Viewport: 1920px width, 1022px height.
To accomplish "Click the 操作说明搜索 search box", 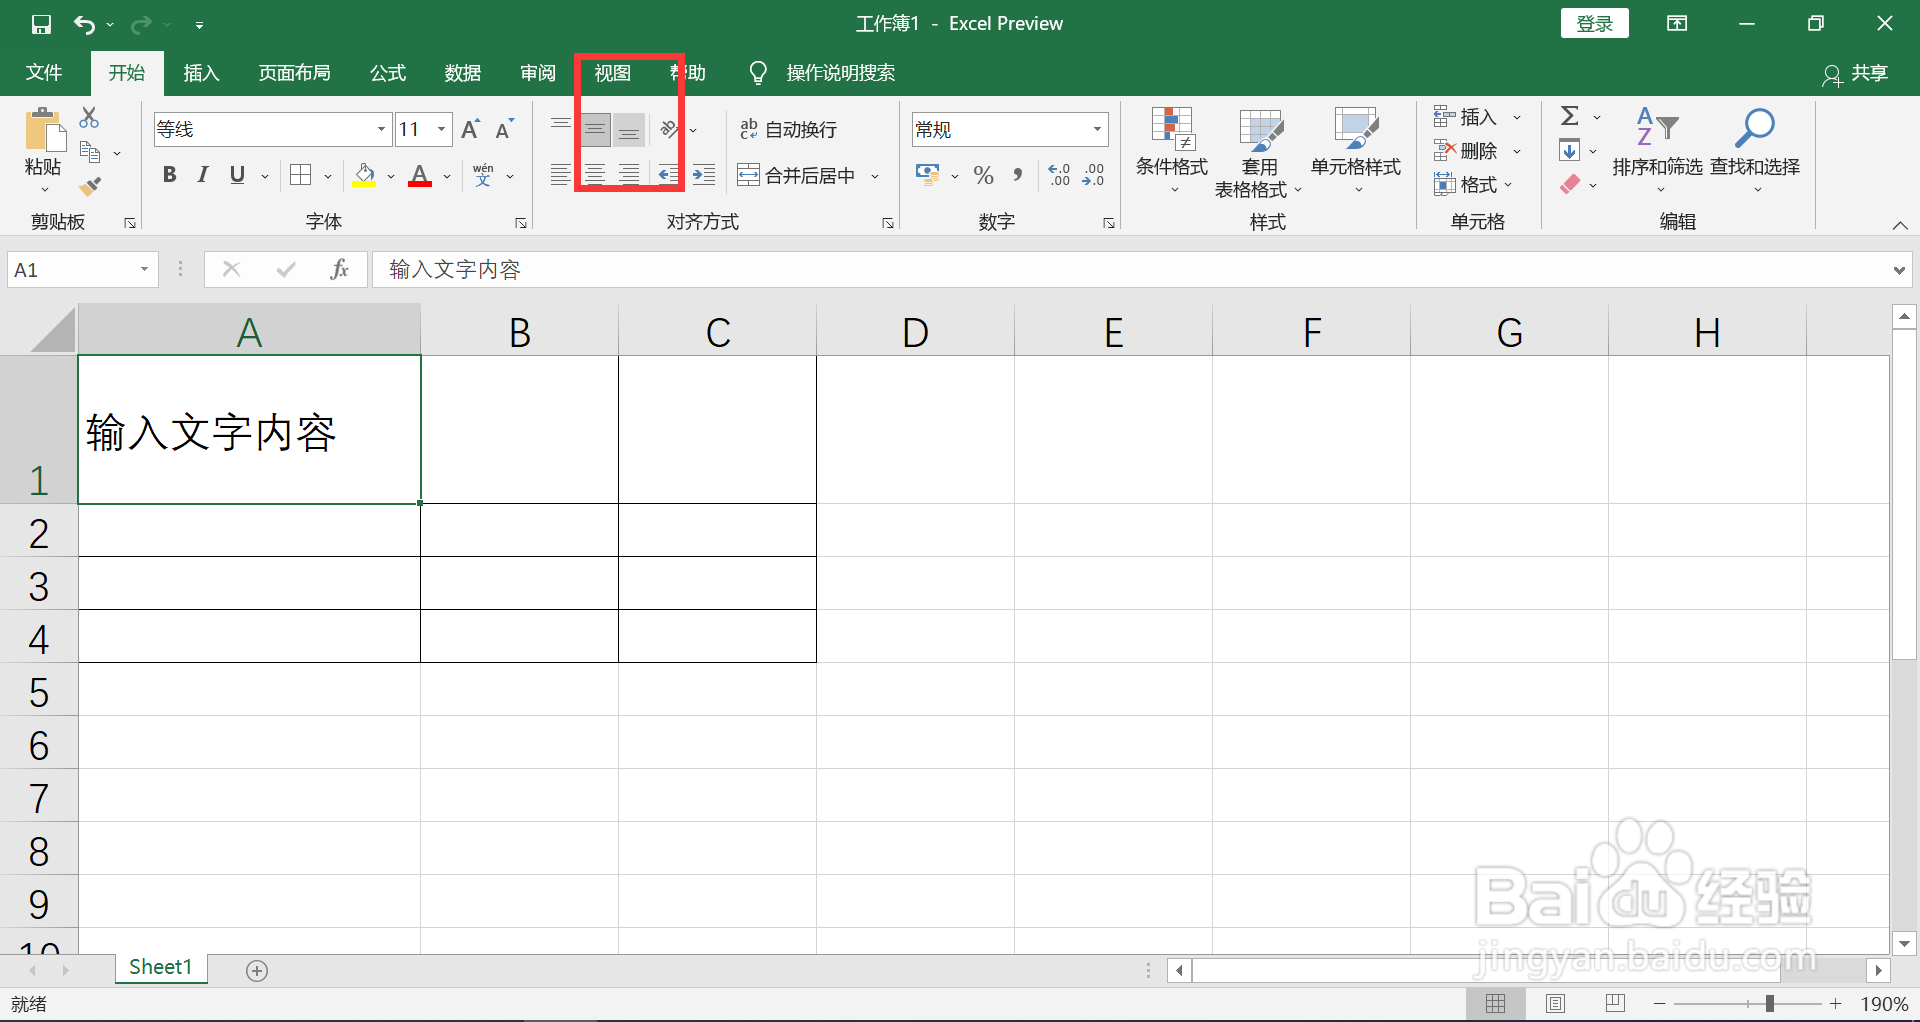I will [840, 73].
